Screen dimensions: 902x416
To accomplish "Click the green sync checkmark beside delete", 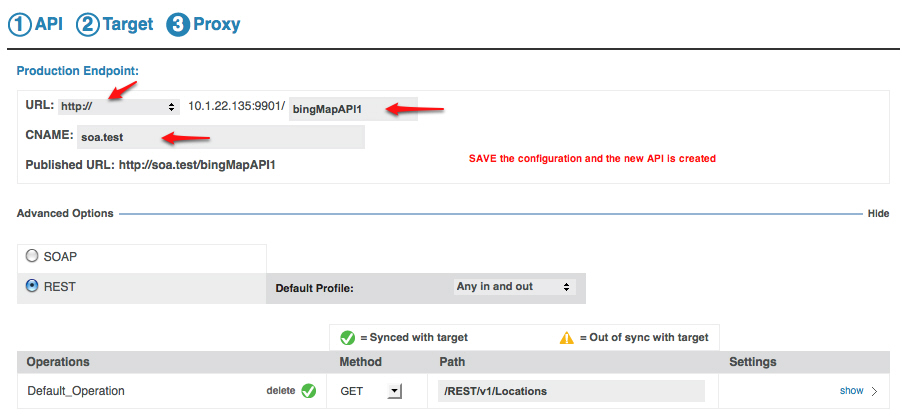I will tap(309, 391).
